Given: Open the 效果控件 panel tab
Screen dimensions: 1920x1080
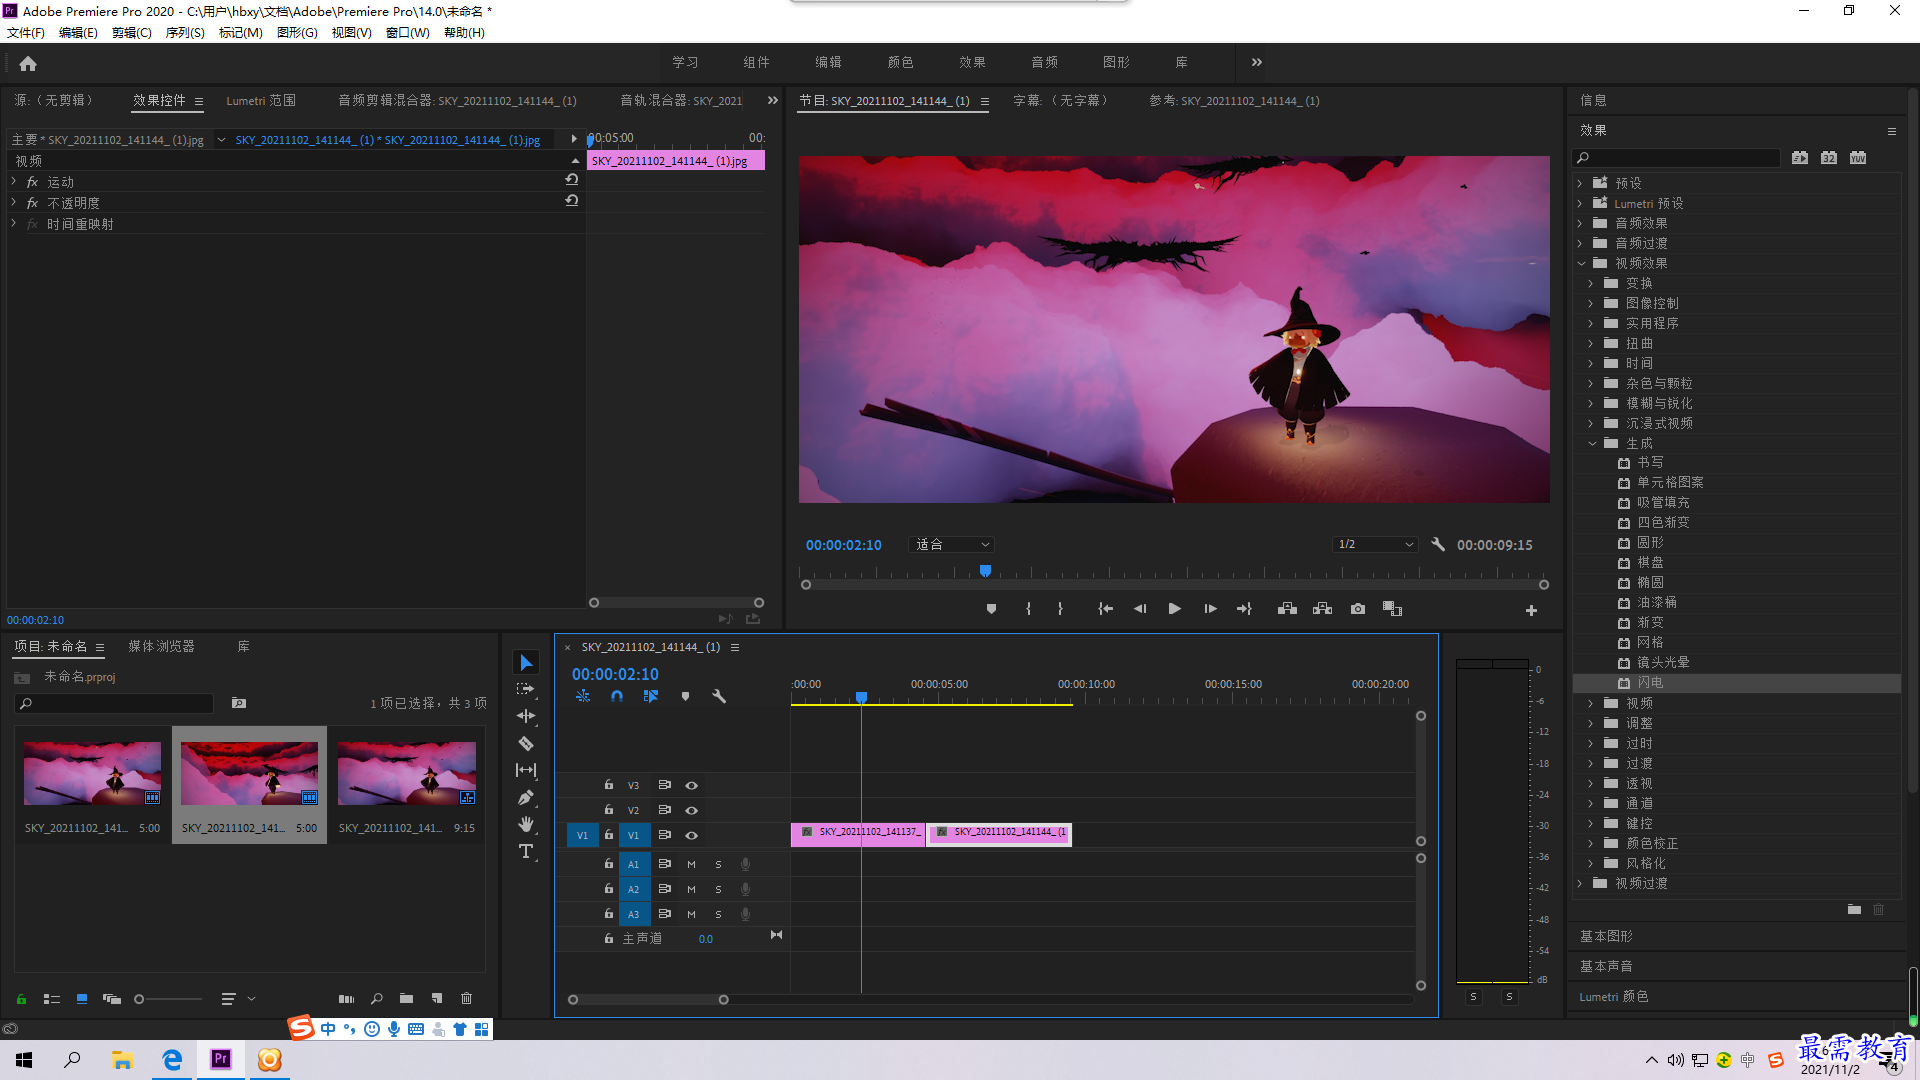Looking at the screenshot, I should coord(159,101).
